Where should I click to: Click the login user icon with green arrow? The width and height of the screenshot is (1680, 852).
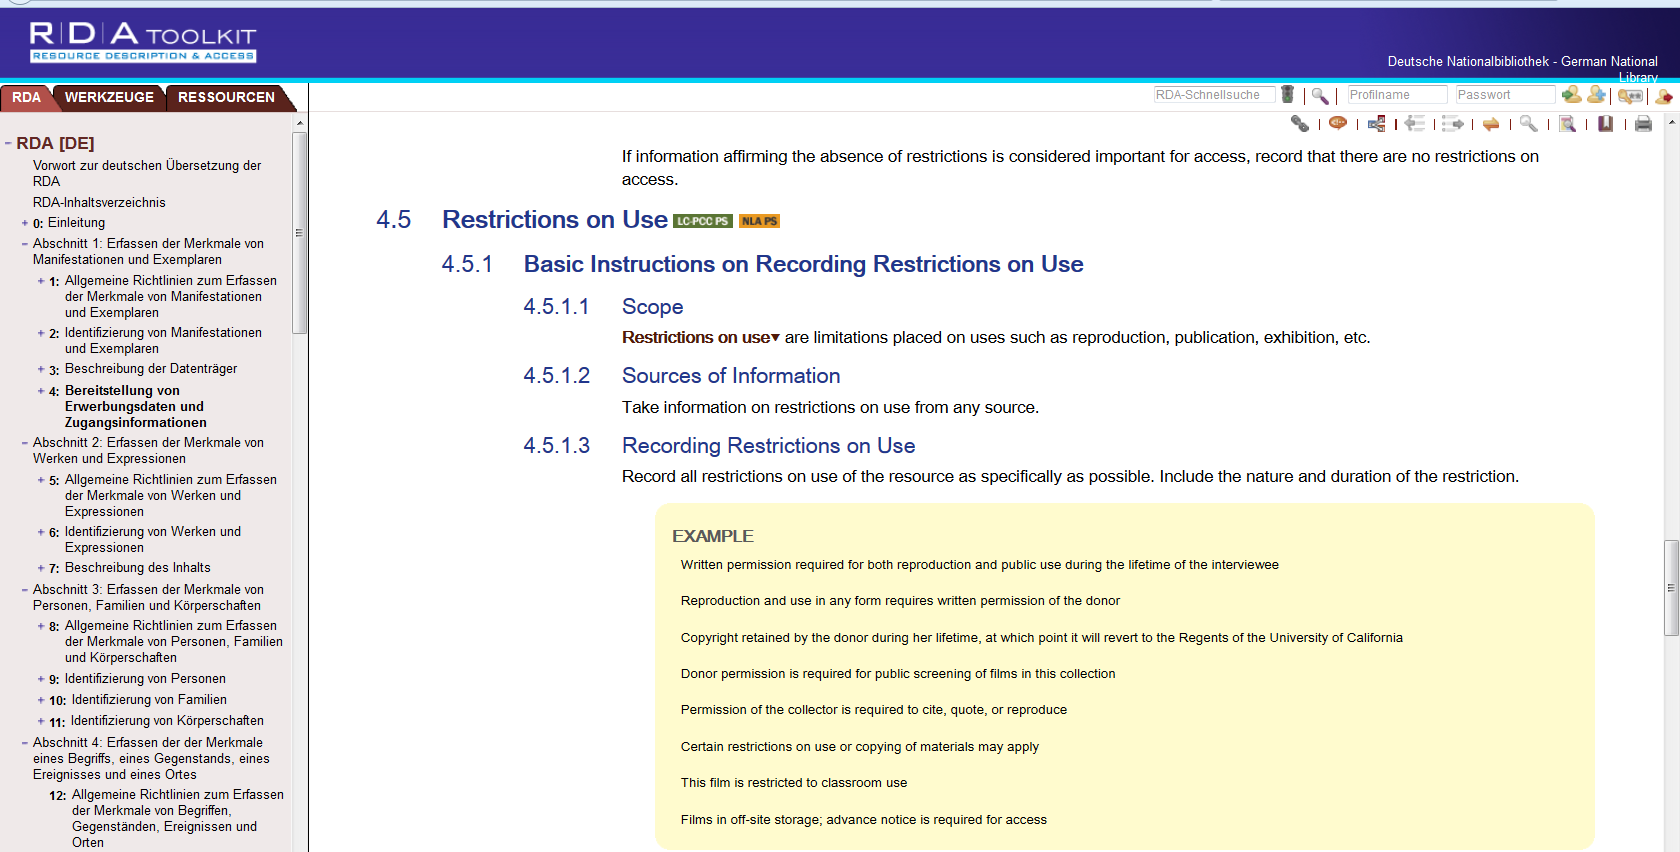(x=1572, y=94)
